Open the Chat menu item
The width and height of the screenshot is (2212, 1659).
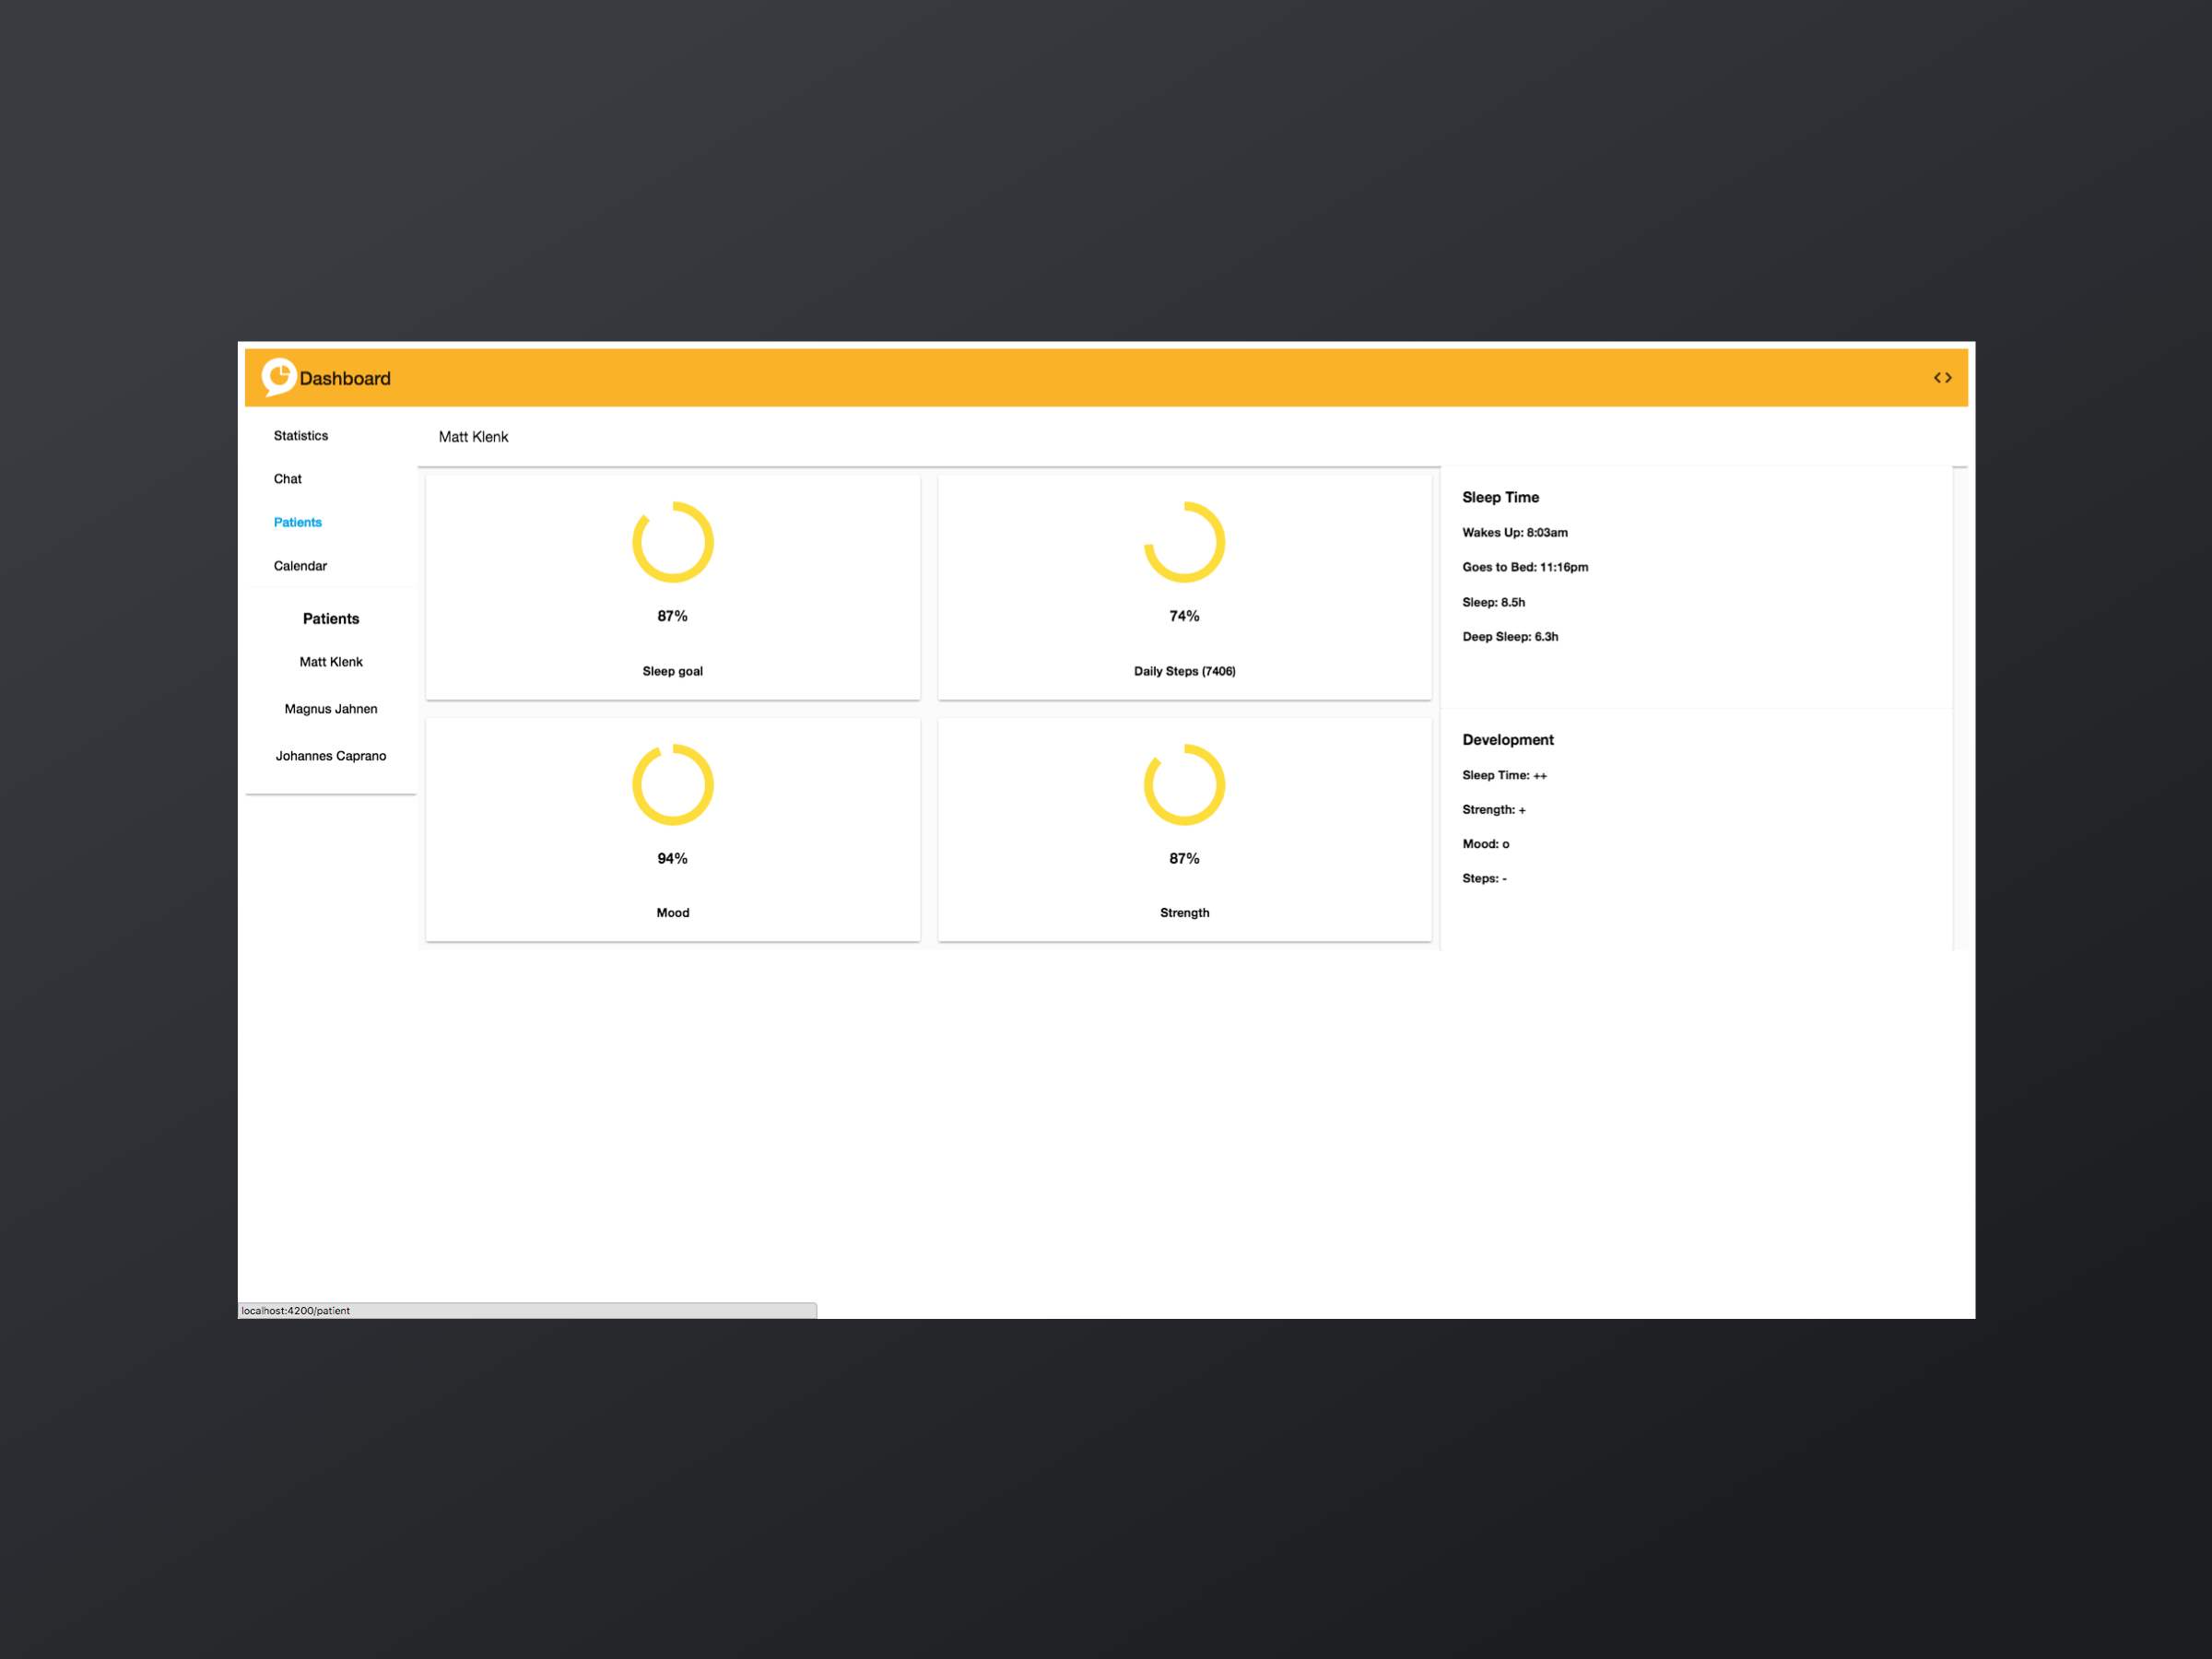288,479
